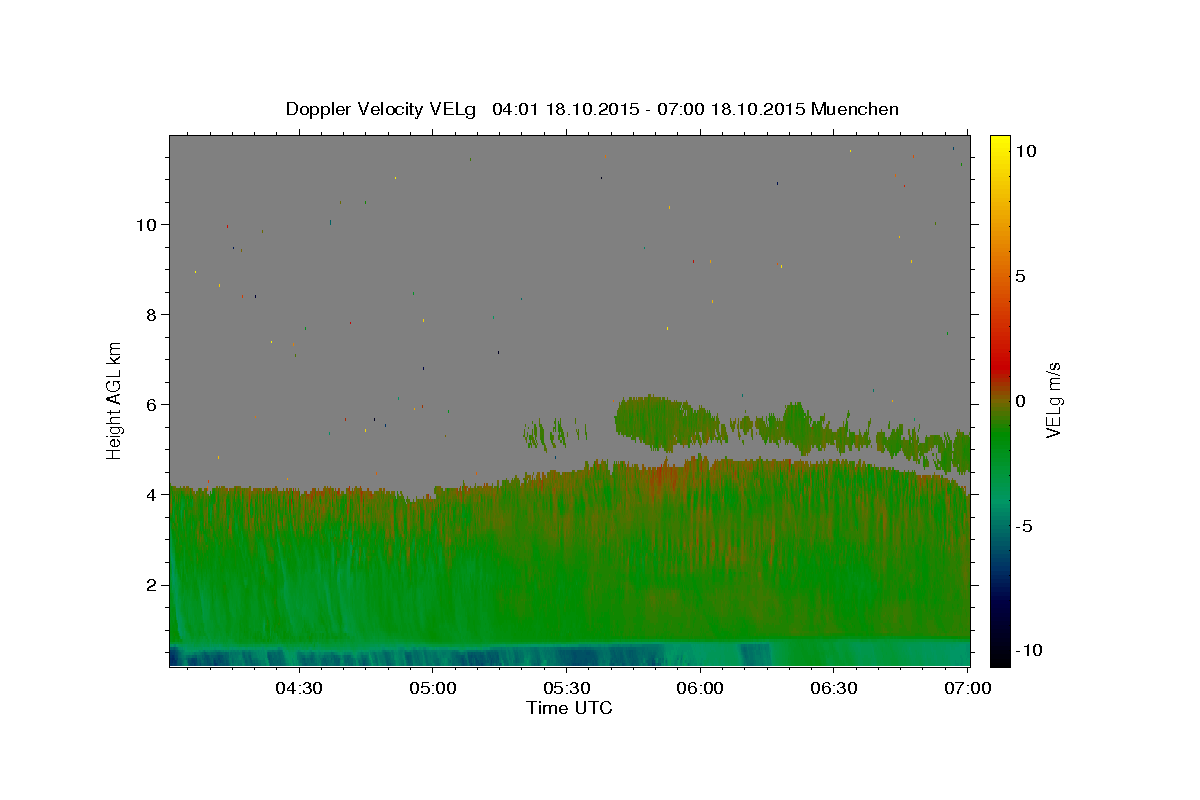
Task: Click the 'Time UTC' axis label
Action: click(x=569, y=708)
